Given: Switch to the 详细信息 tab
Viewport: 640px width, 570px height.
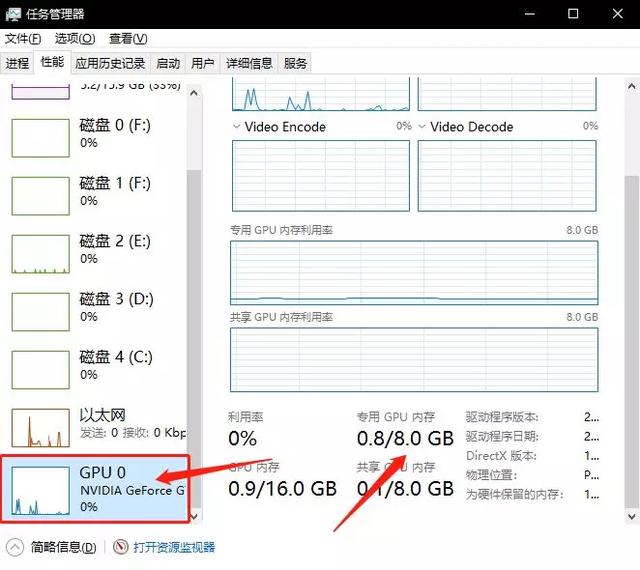Looking at the screenshot, I should (249, 63).
